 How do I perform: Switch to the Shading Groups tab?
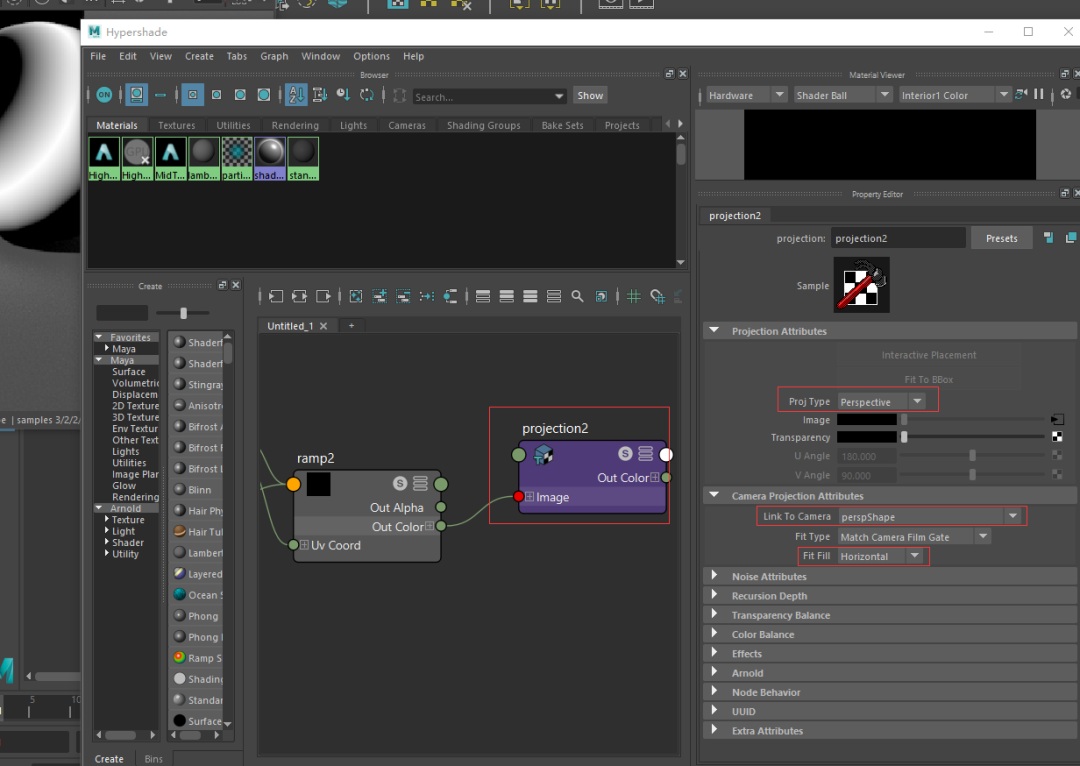pyautogui.click(x=484, y=125)
